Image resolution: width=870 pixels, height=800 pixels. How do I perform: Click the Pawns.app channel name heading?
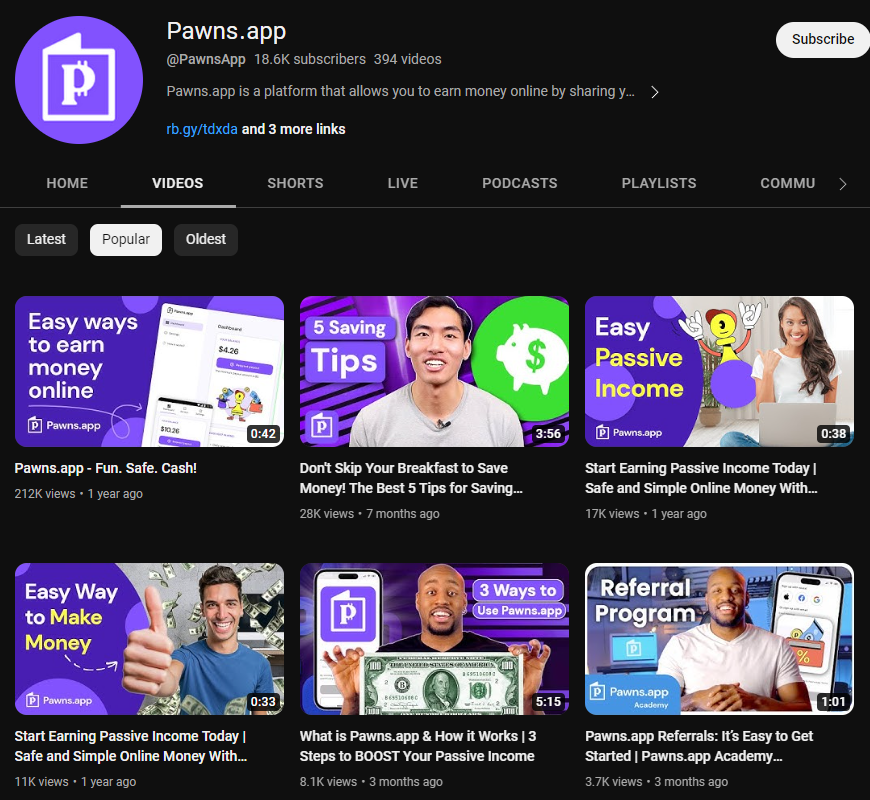[x=226, y=31]
